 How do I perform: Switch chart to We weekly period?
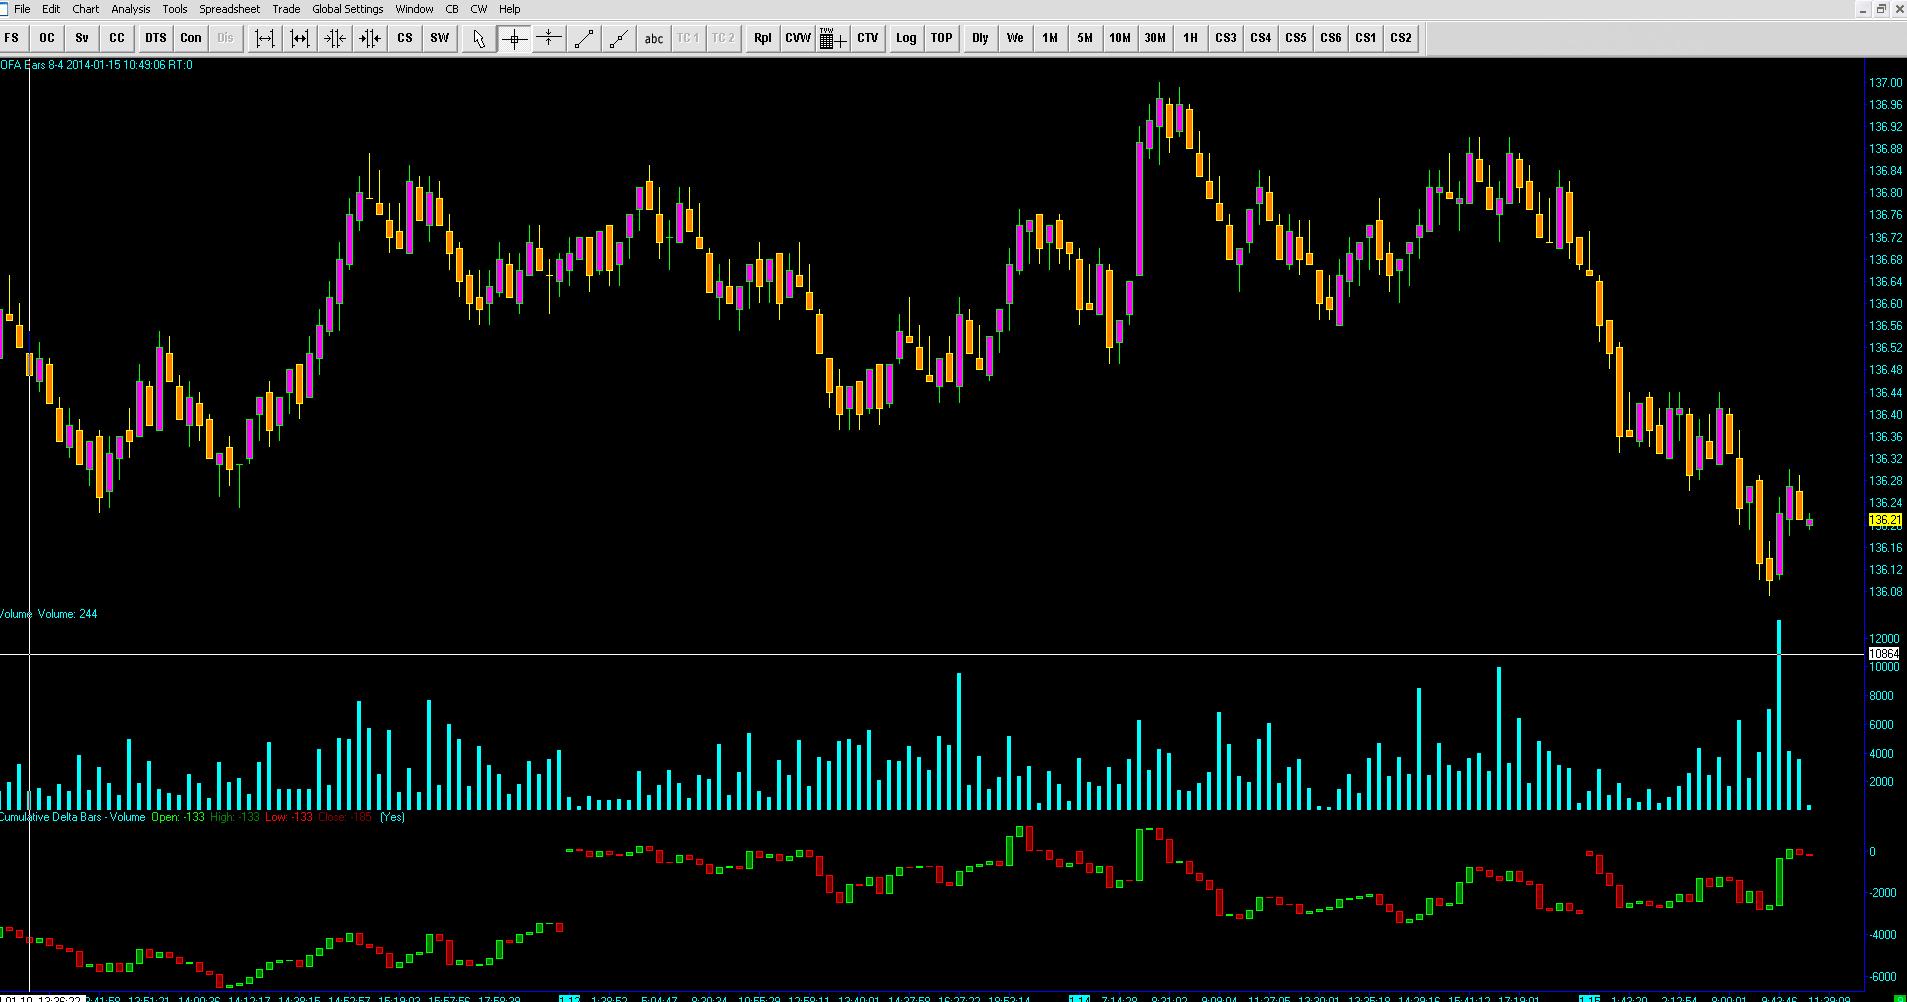[1015, 38]
